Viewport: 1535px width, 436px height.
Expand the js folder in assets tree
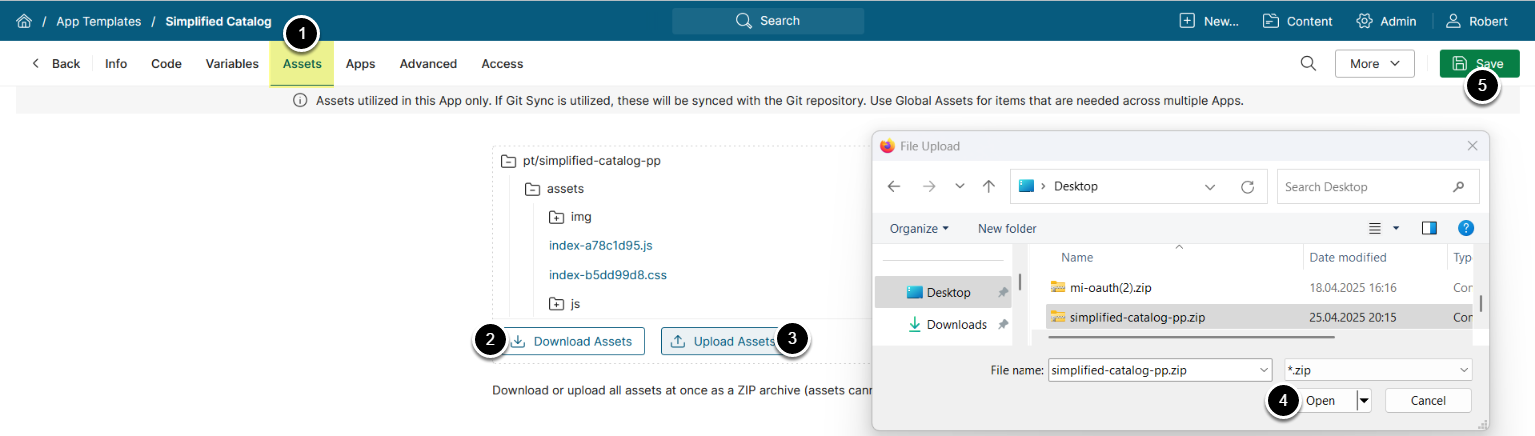click(x=557, y=303)
